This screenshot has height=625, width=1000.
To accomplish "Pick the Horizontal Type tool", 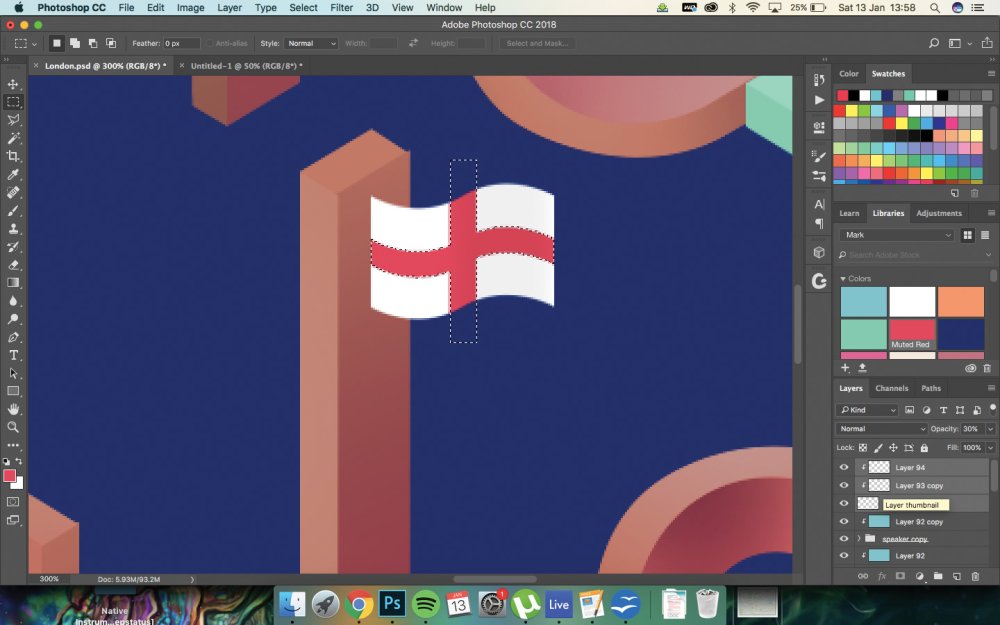I will (x=13, y=355).
